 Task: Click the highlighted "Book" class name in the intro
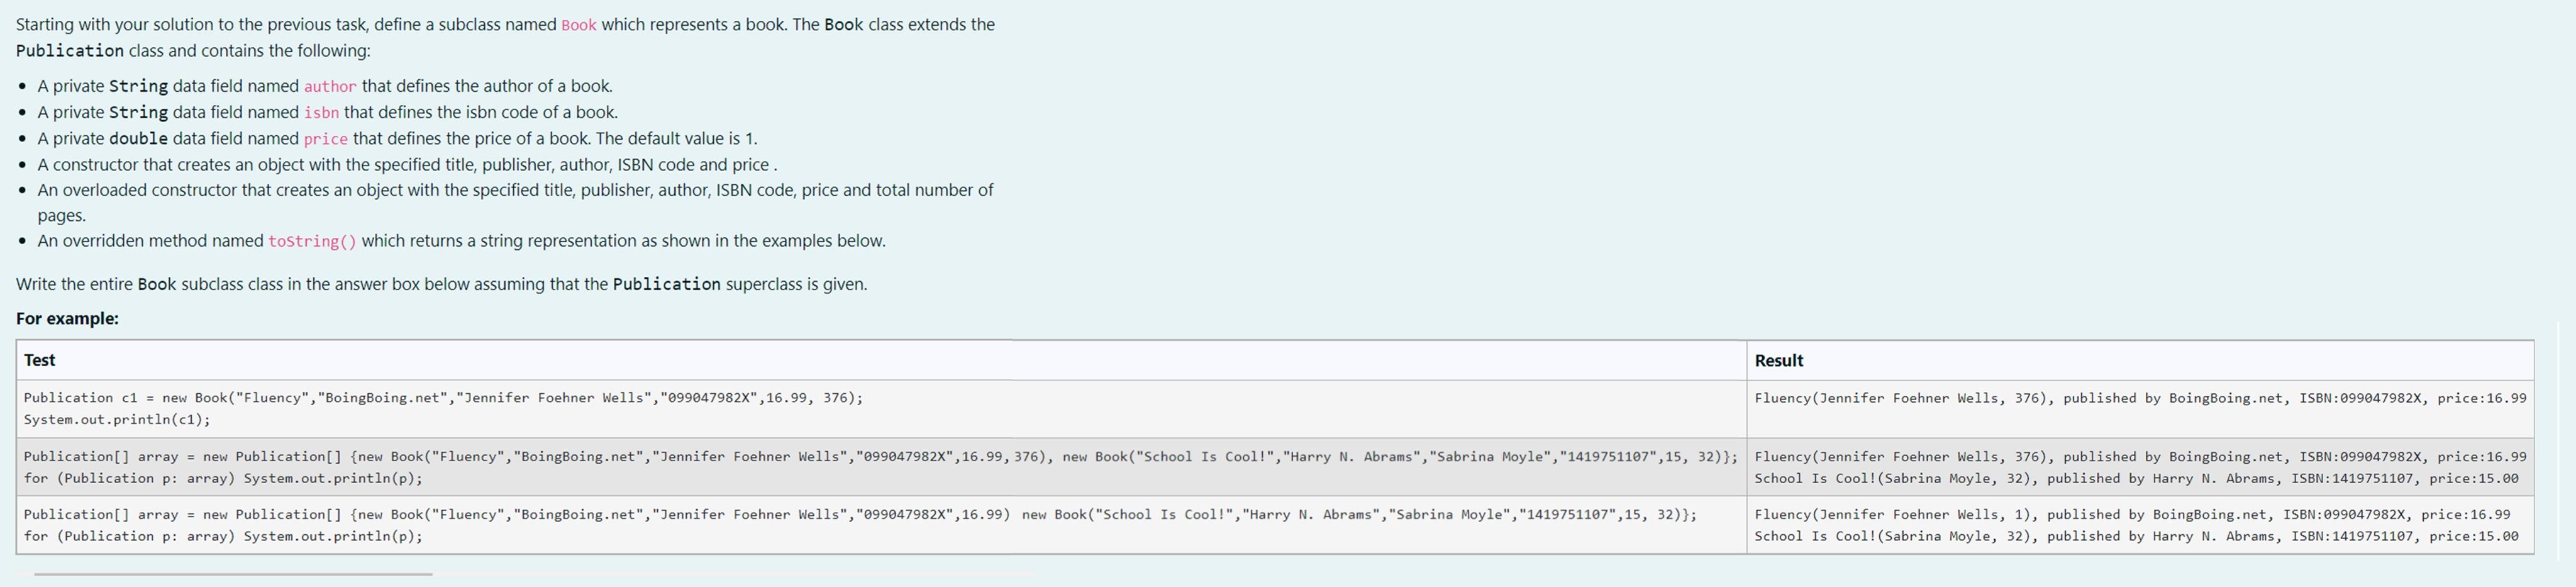579,24
